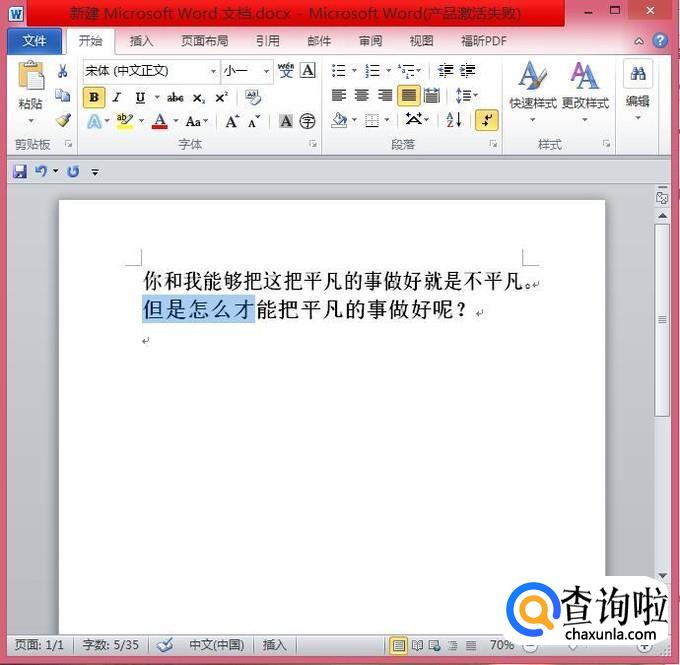Image resolution: width=680 pixels, height=665 pixels.
Task: Open 快速样式 Quick Styles gallery
Action: click(533, 92)
